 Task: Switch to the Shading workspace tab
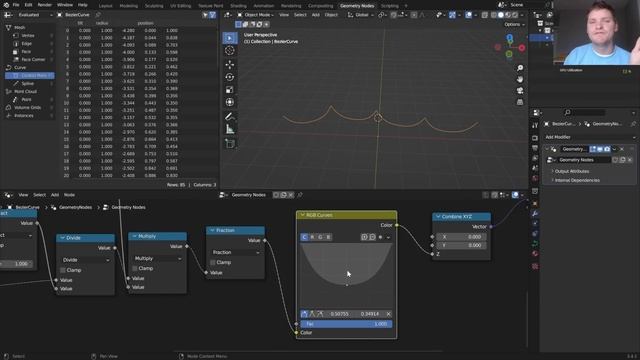click(x=238, y=6)
